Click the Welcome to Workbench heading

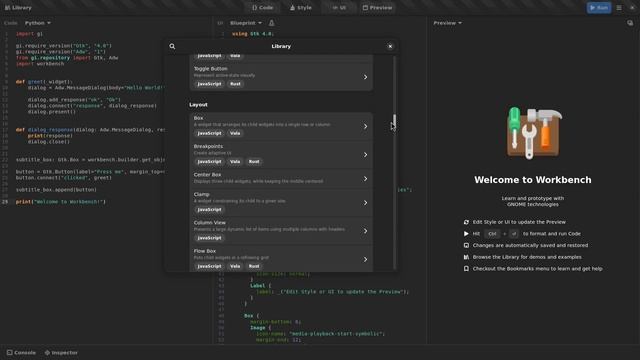pyautogui.click(x=533, y=180)
